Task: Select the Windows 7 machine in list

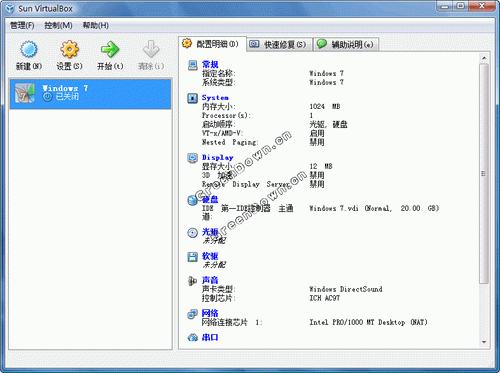Action: coord(90,94)
